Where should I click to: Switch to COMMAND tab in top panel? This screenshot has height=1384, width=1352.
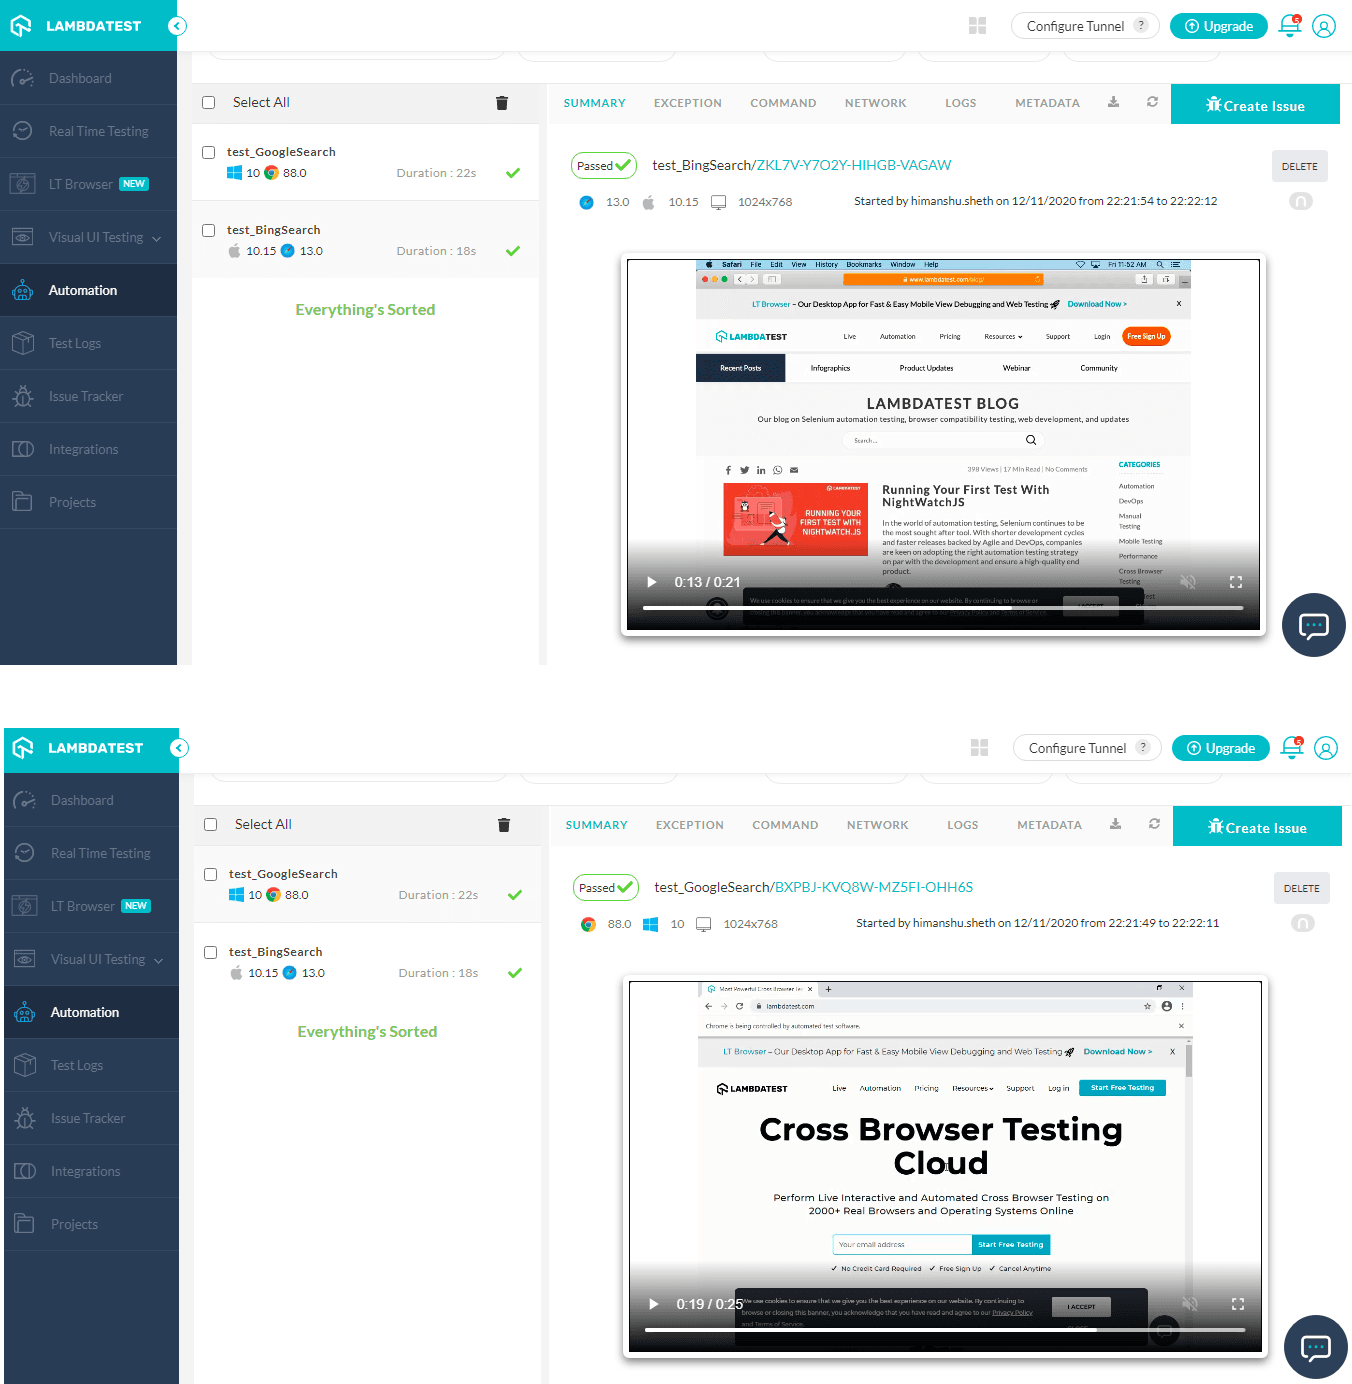(x=783, y=103)
